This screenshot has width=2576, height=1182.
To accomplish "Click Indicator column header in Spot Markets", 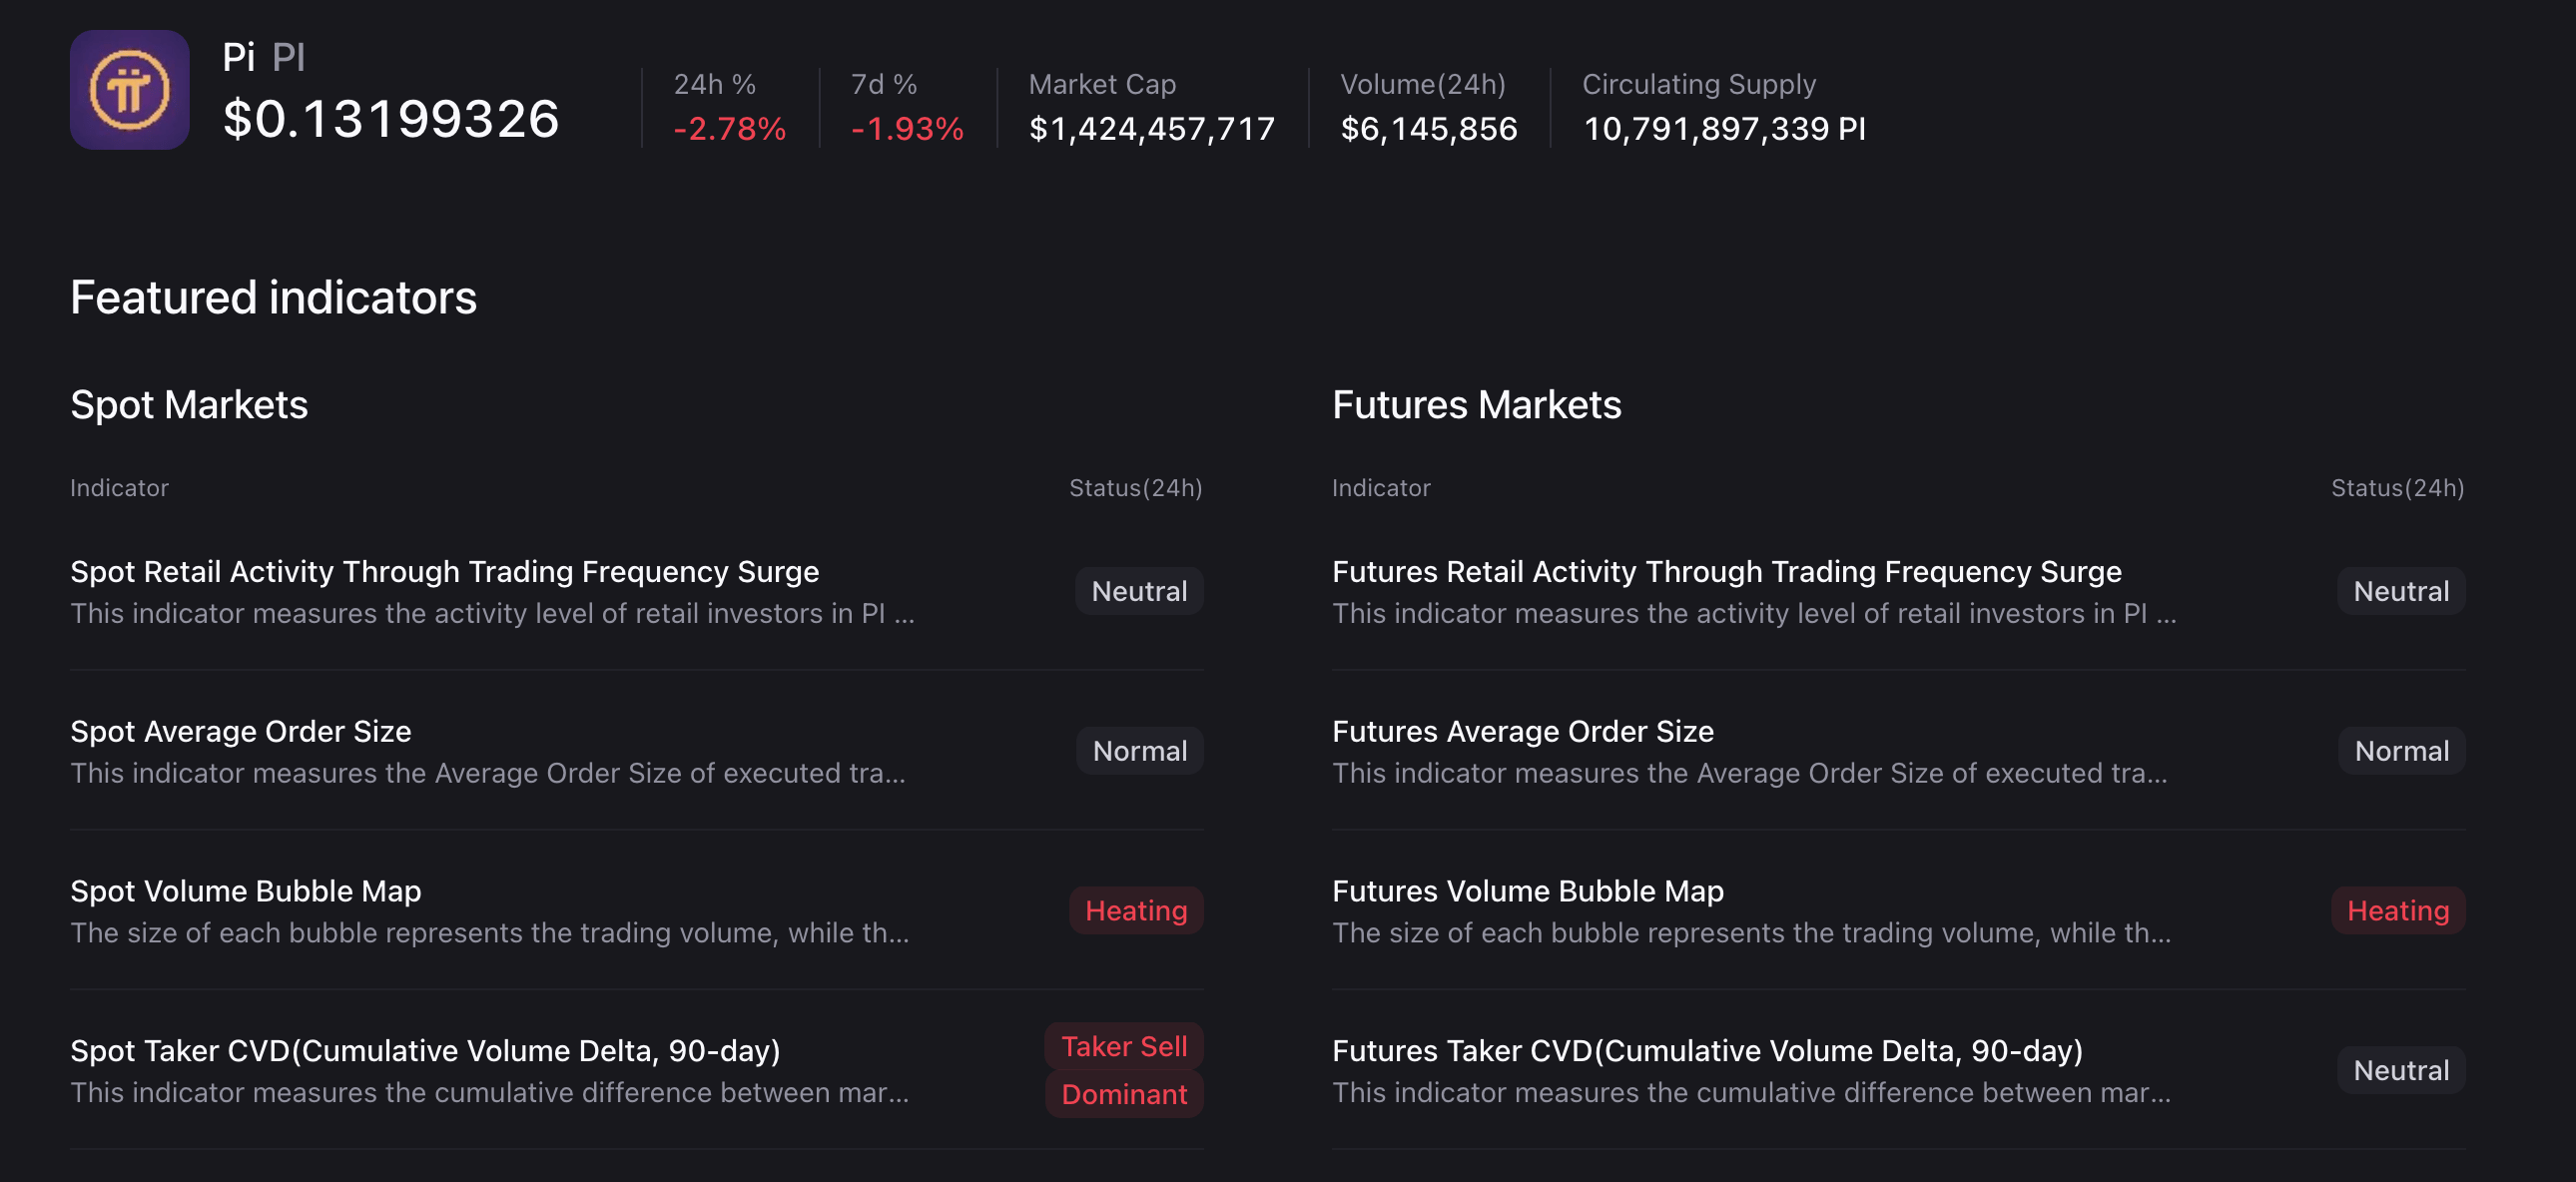I will point(119,488).
